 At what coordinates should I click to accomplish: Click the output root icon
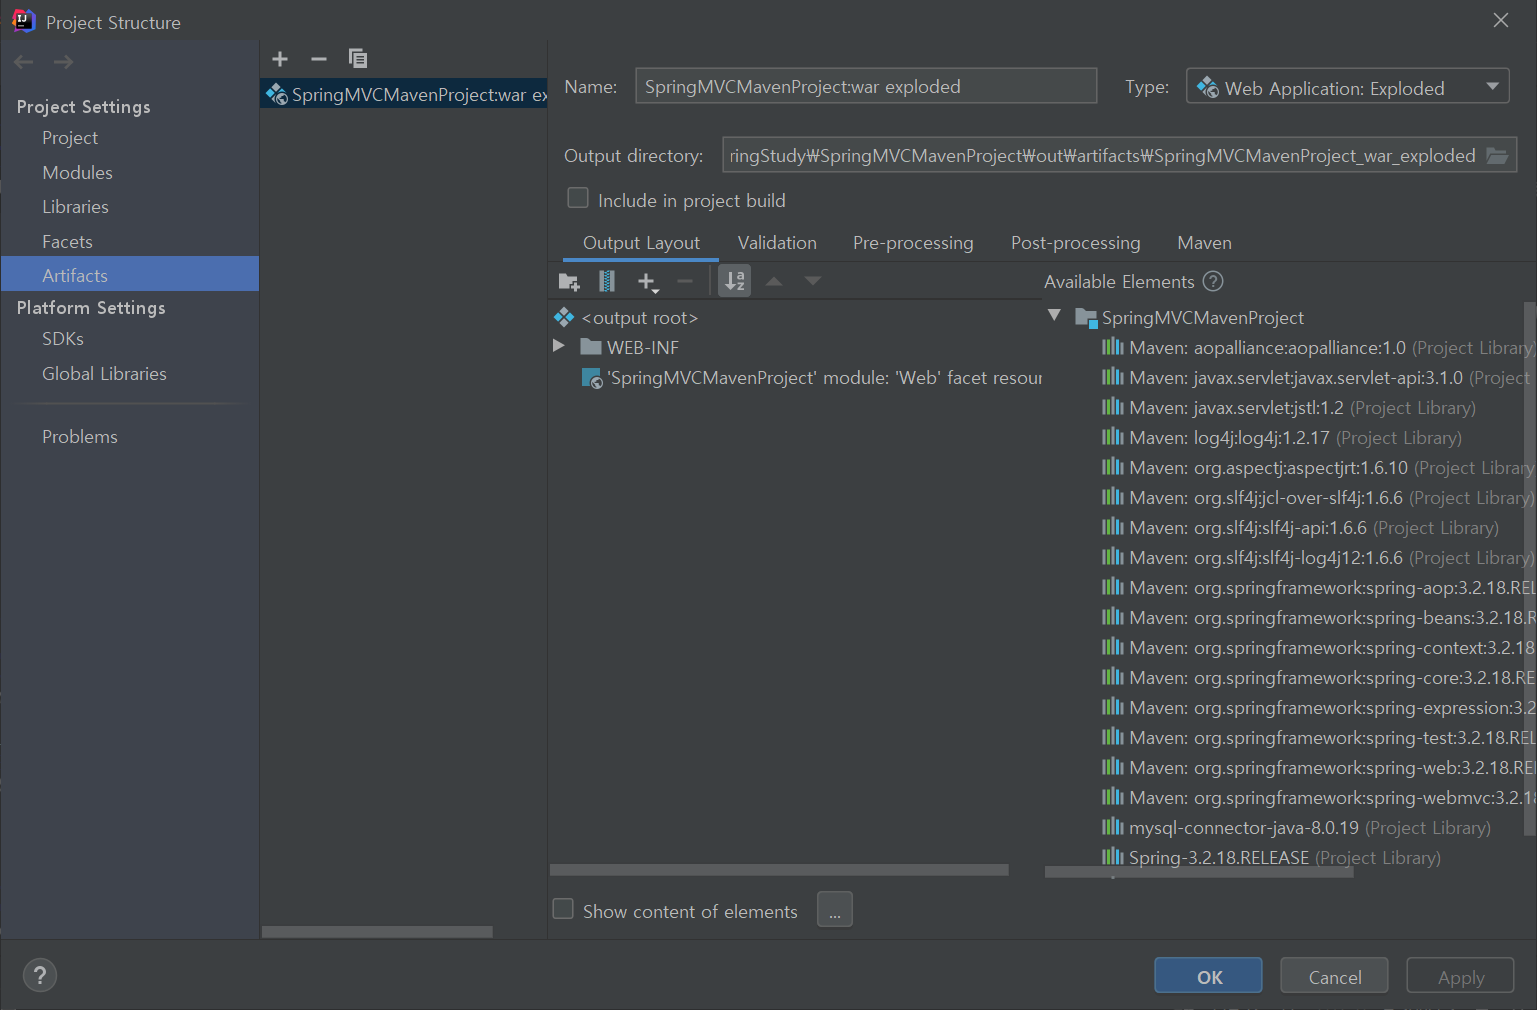click(564, 317)
